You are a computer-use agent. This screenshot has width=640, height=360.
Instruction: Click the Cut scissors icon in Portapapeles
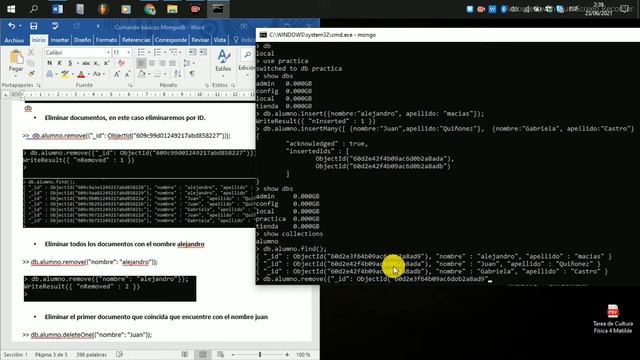[31, 52]
